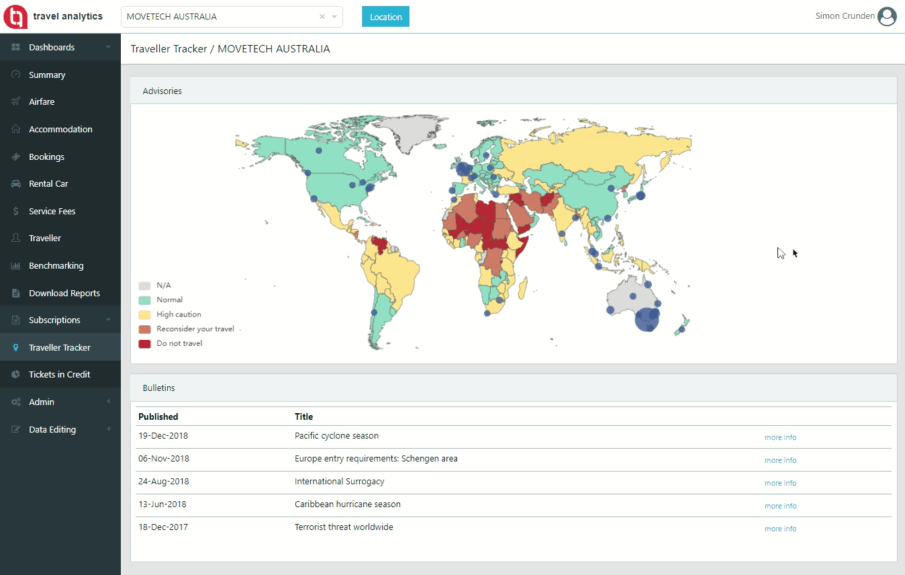This screenshot has height=575, width=905.
Task: Click the Accommodation icon in sidebar
Action: point(16,129)
